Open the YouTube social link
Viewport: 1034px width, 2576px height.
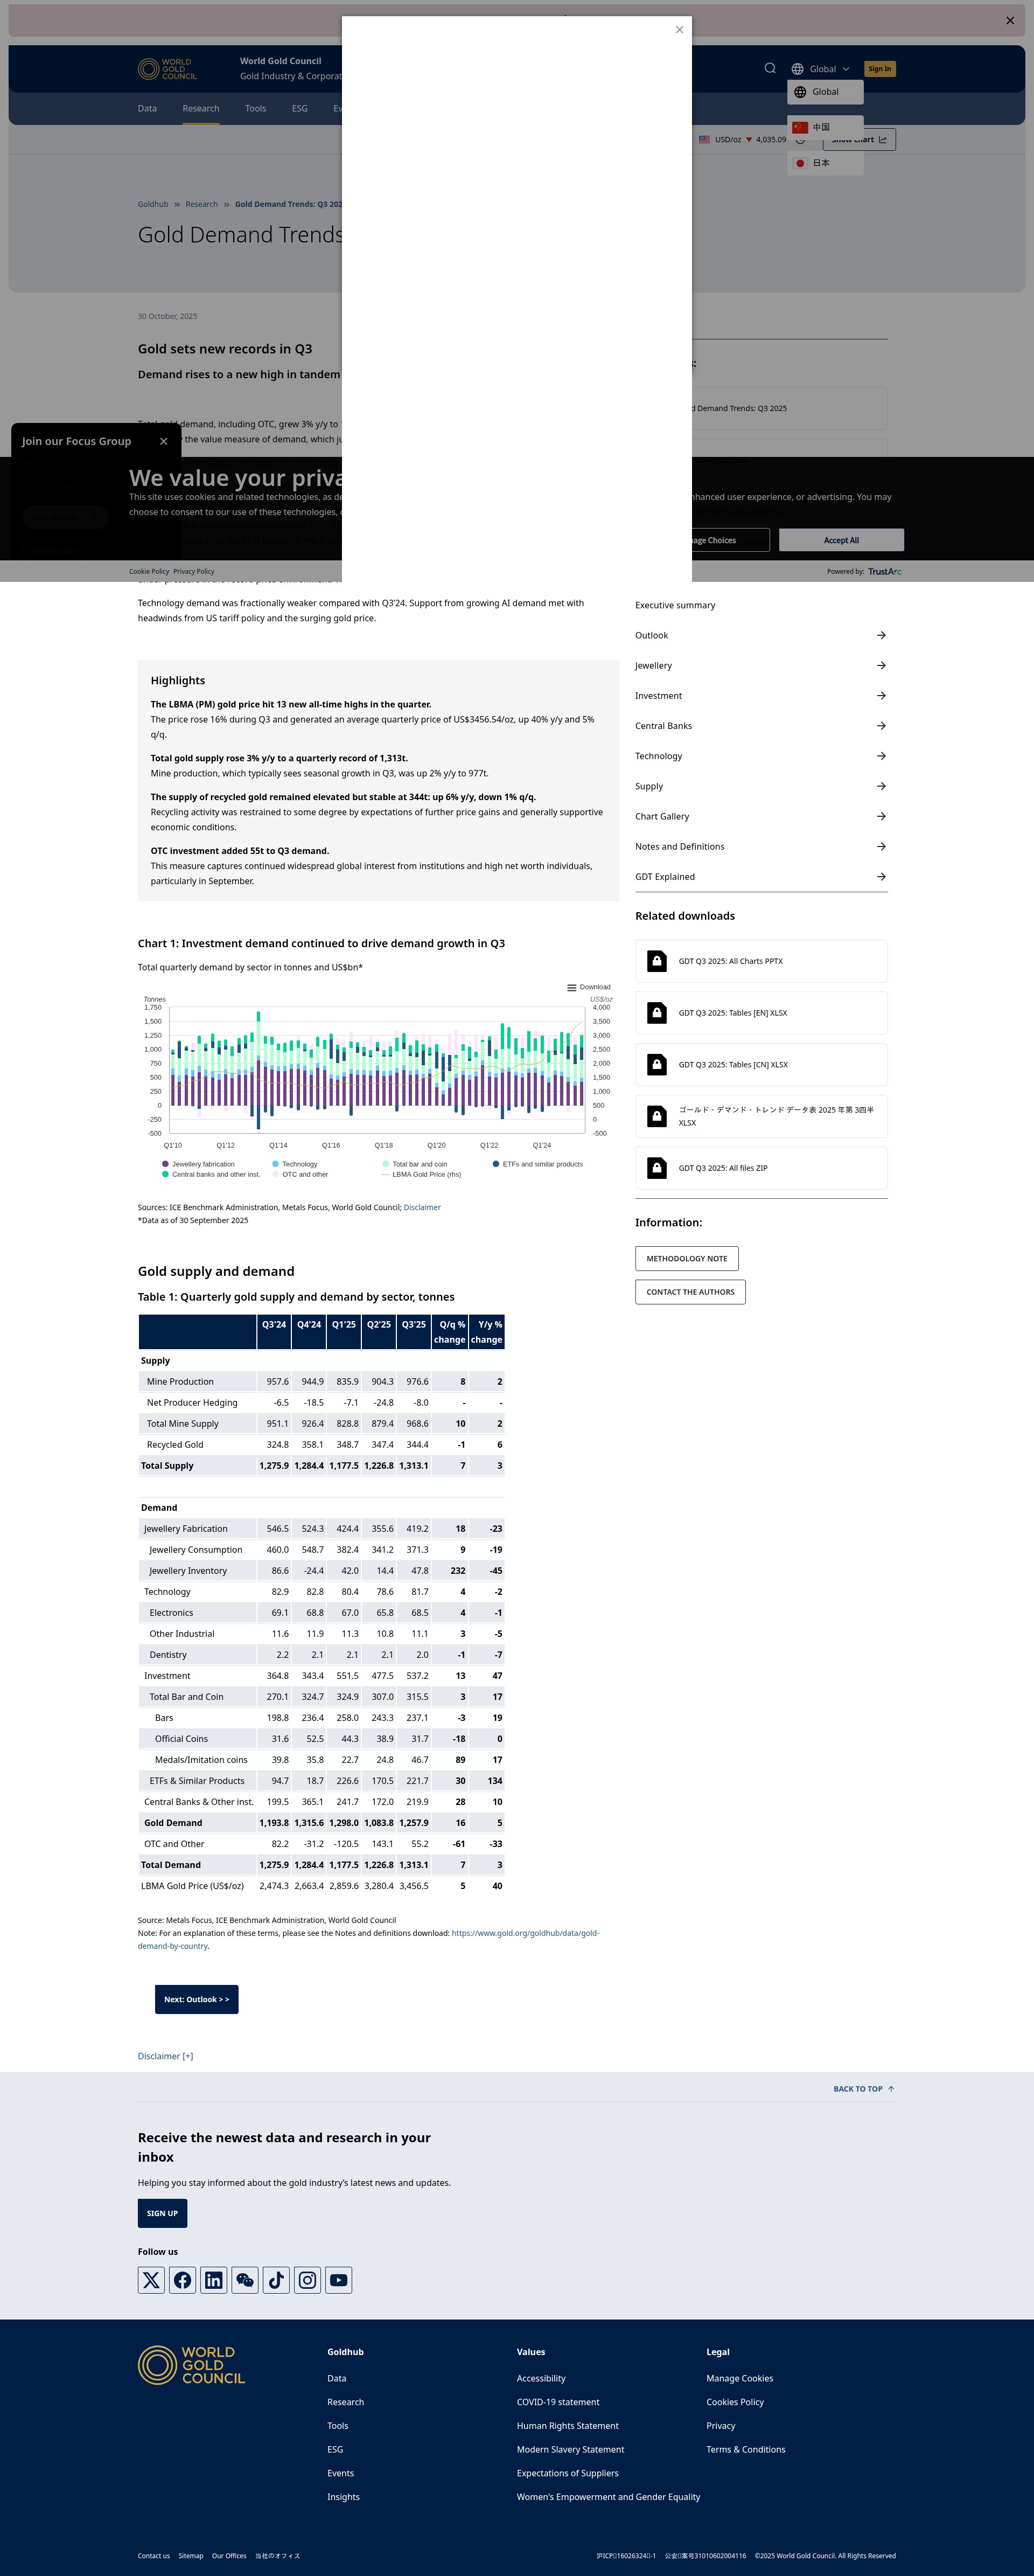(339, 2280)
